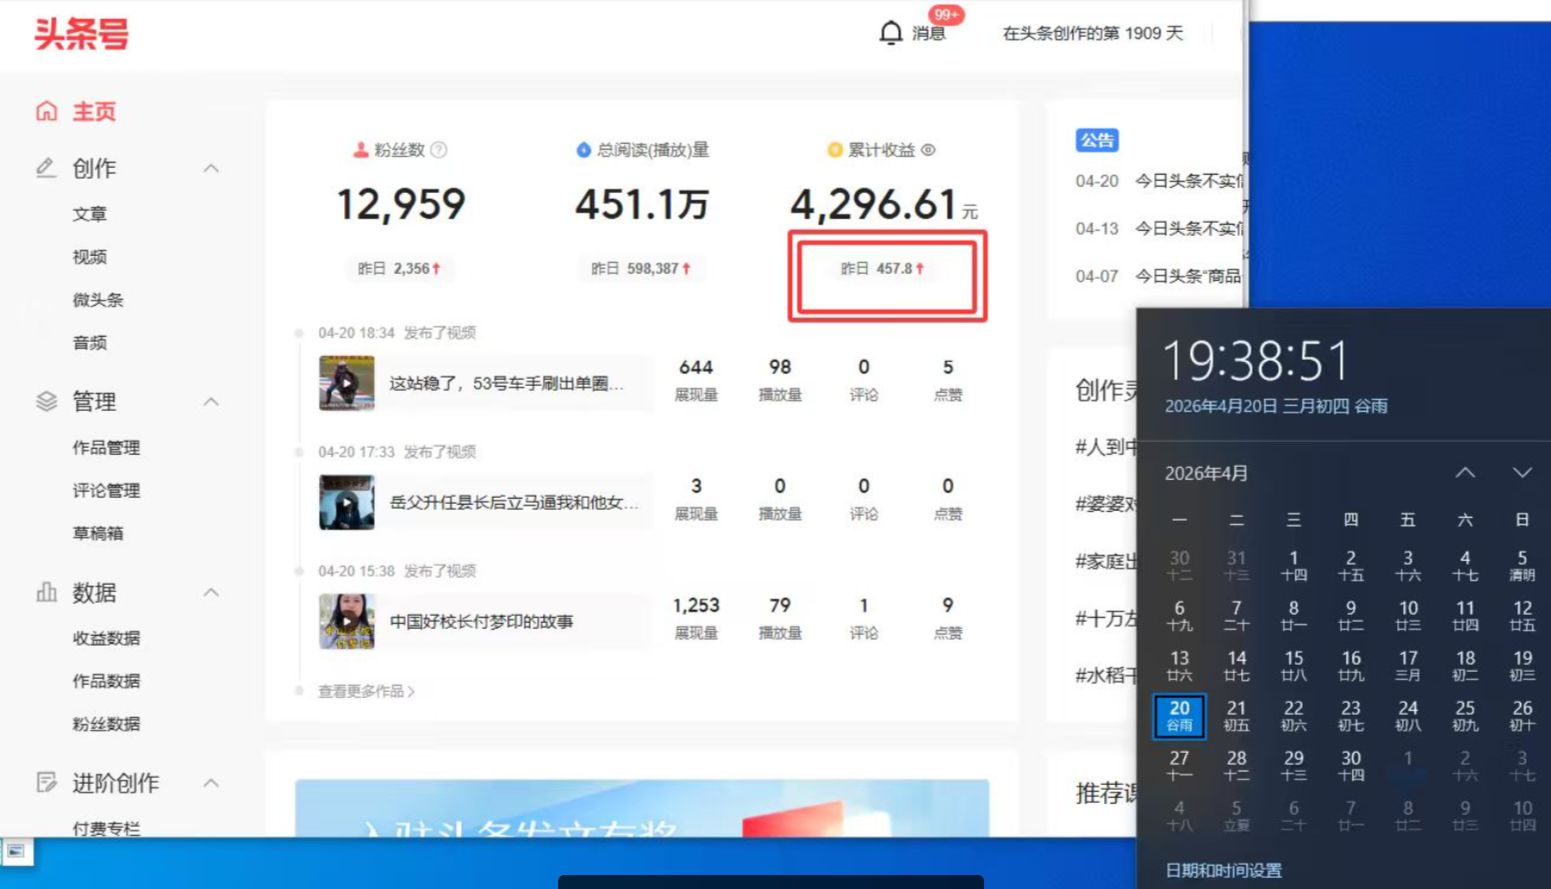Open the 04-20 announcement entry
Image resolution: width=1551 pixels, height=889 pixels.
1160,181
